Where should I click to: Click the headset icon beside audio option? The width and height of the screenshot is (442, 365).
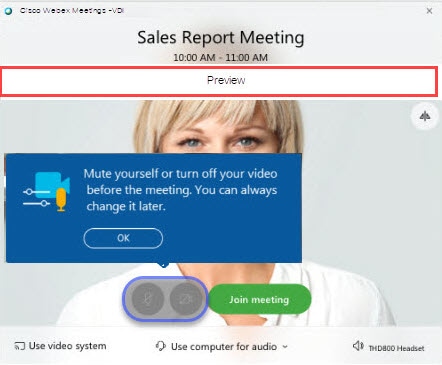(x=161, y=346)
